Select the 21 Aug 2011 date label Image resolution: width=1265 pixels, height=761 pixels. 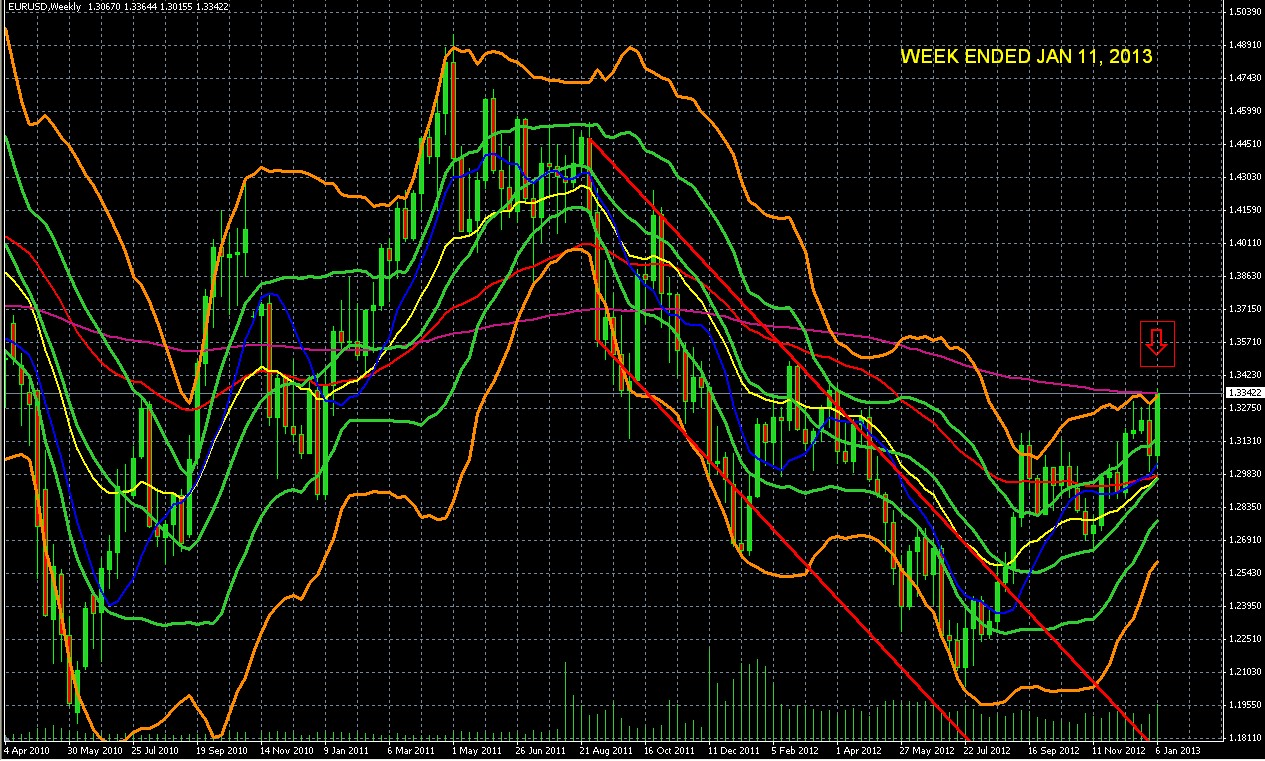pos(609,749)
